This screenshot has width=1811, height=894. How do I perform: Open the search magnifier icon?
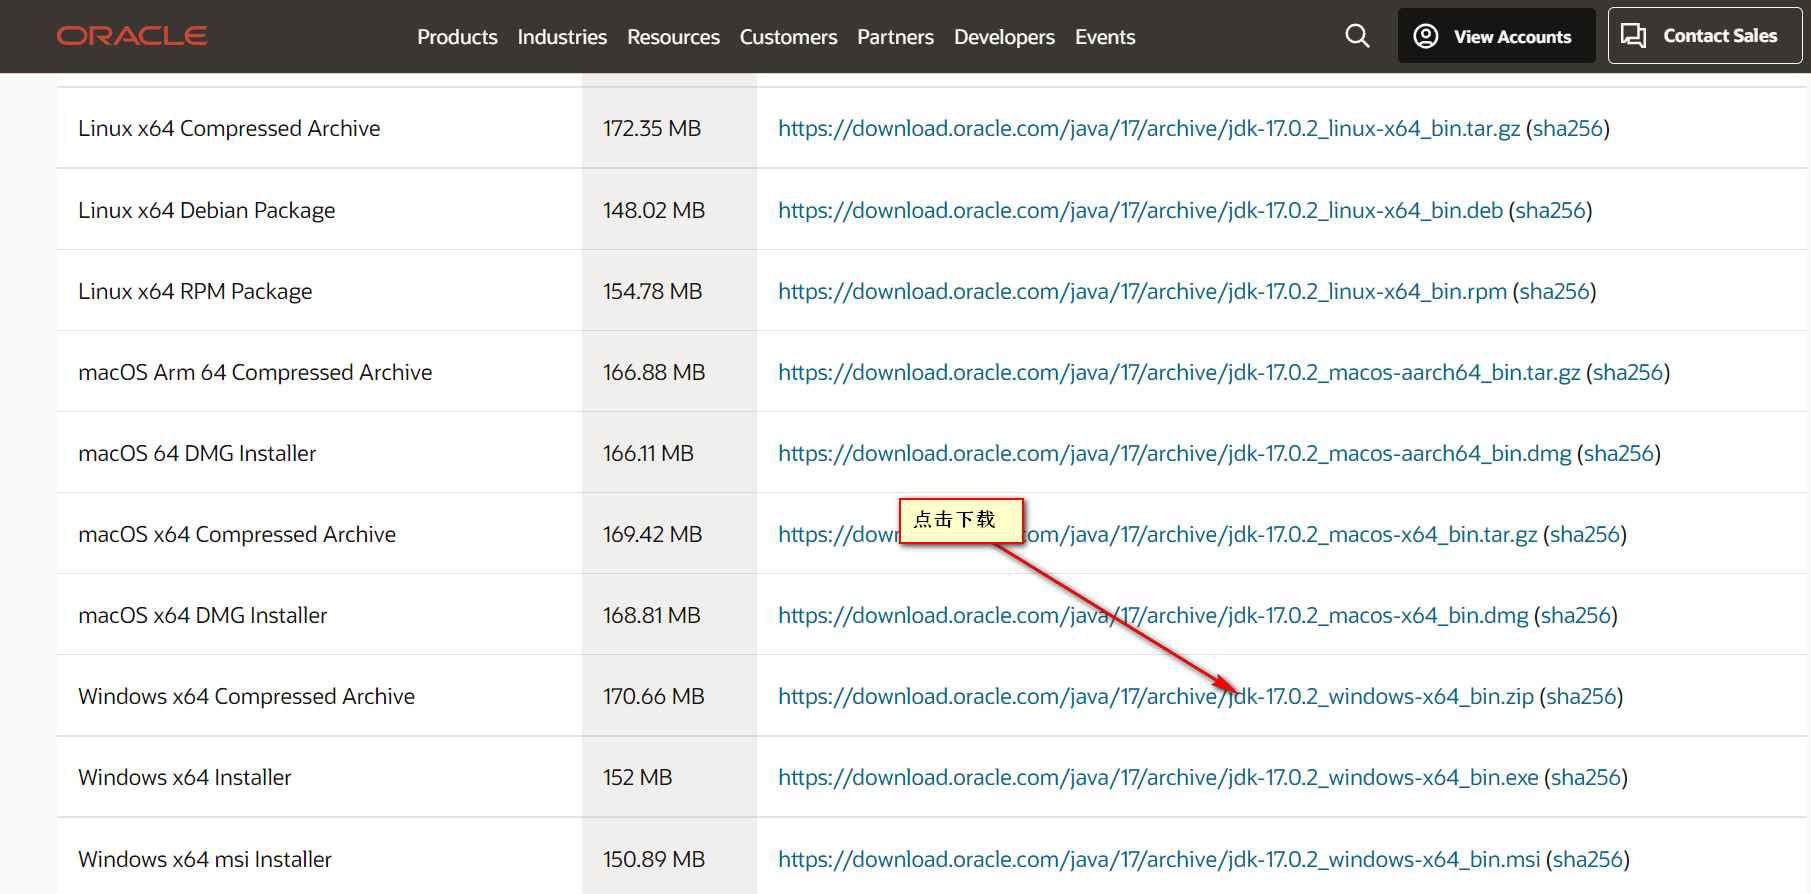[1357, 36]
